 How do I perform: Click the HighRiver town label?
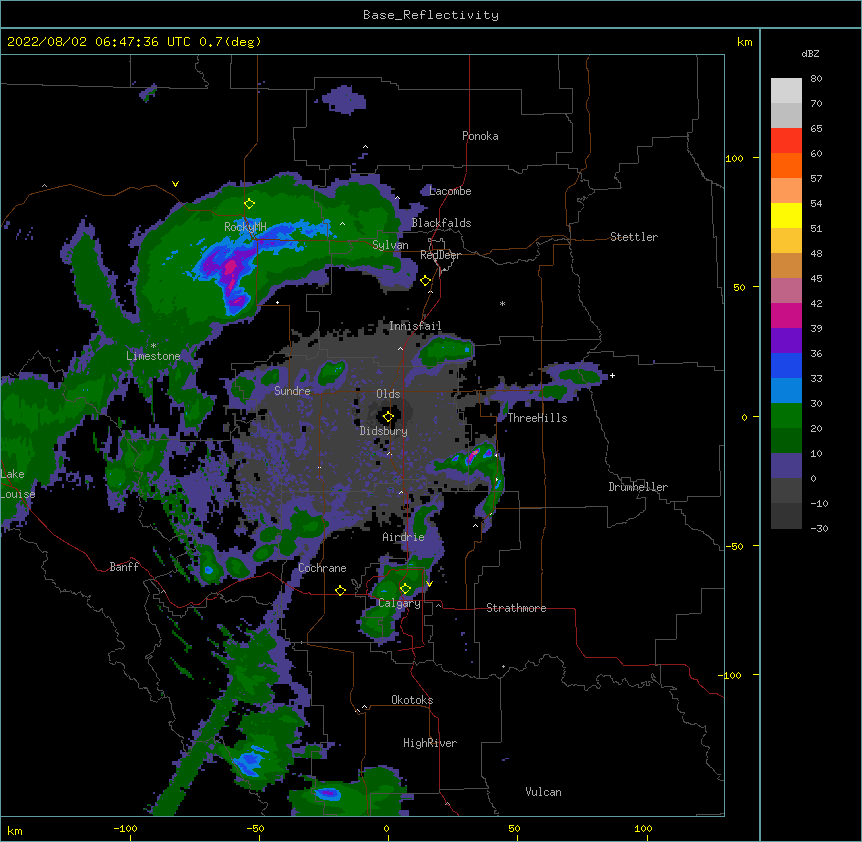click(430, 743)
